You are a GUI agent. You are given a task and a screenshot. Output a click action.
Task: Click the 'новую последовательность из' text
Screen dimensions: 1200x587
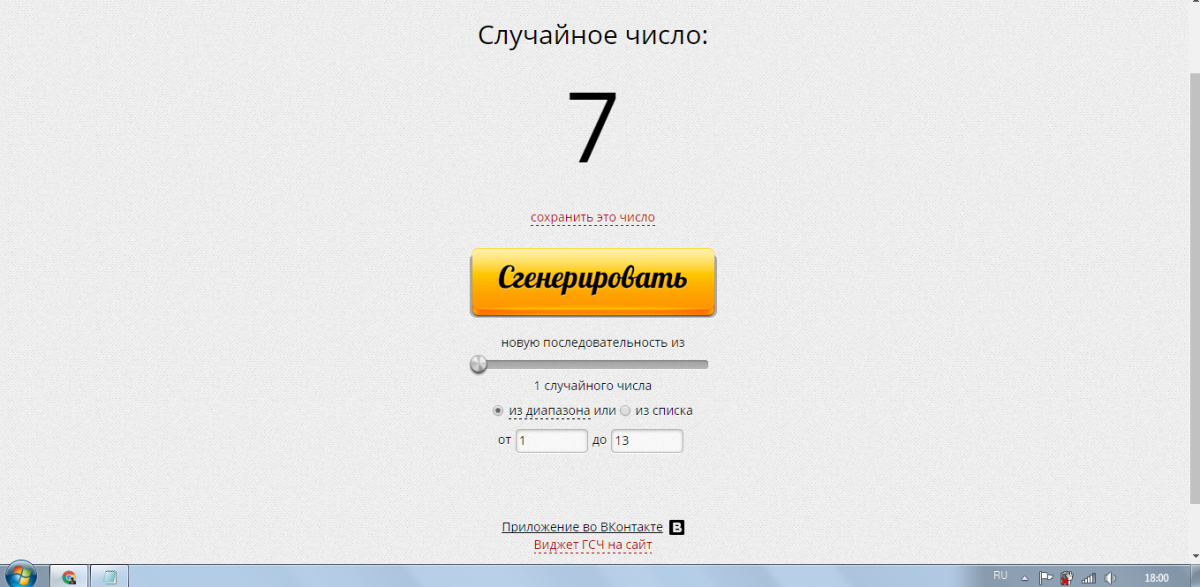[593, 342]
